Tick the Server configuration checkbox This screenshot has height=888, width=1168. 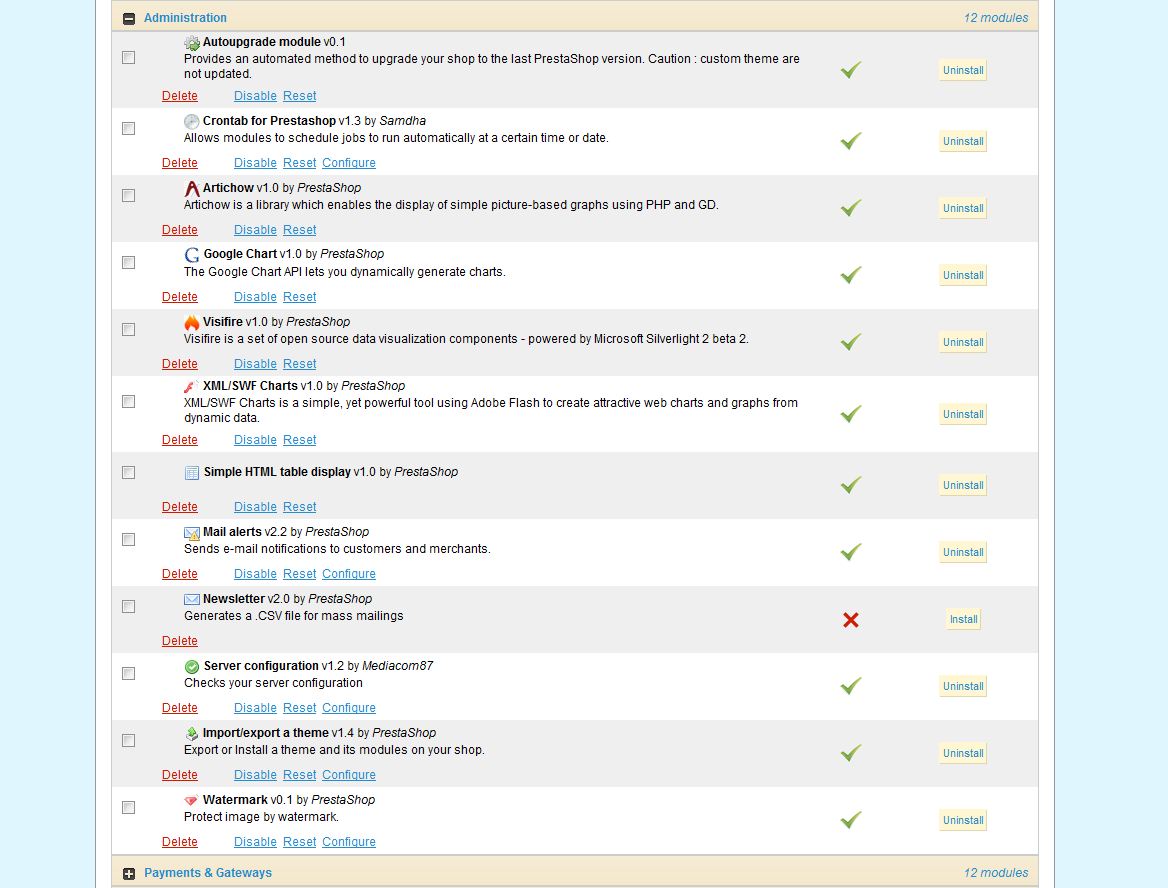pos(128,673)
